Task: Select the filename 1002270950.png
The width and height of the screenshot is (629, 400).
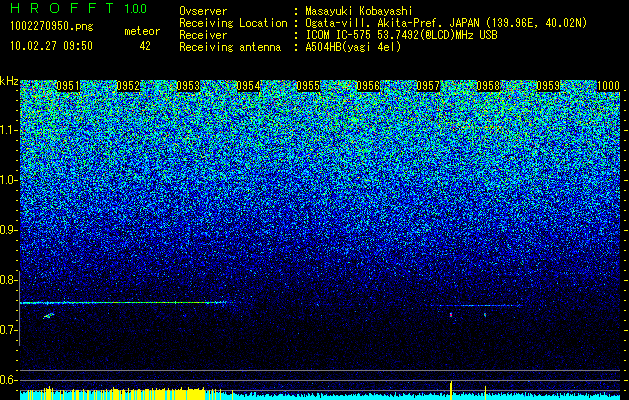Action: 52,27
